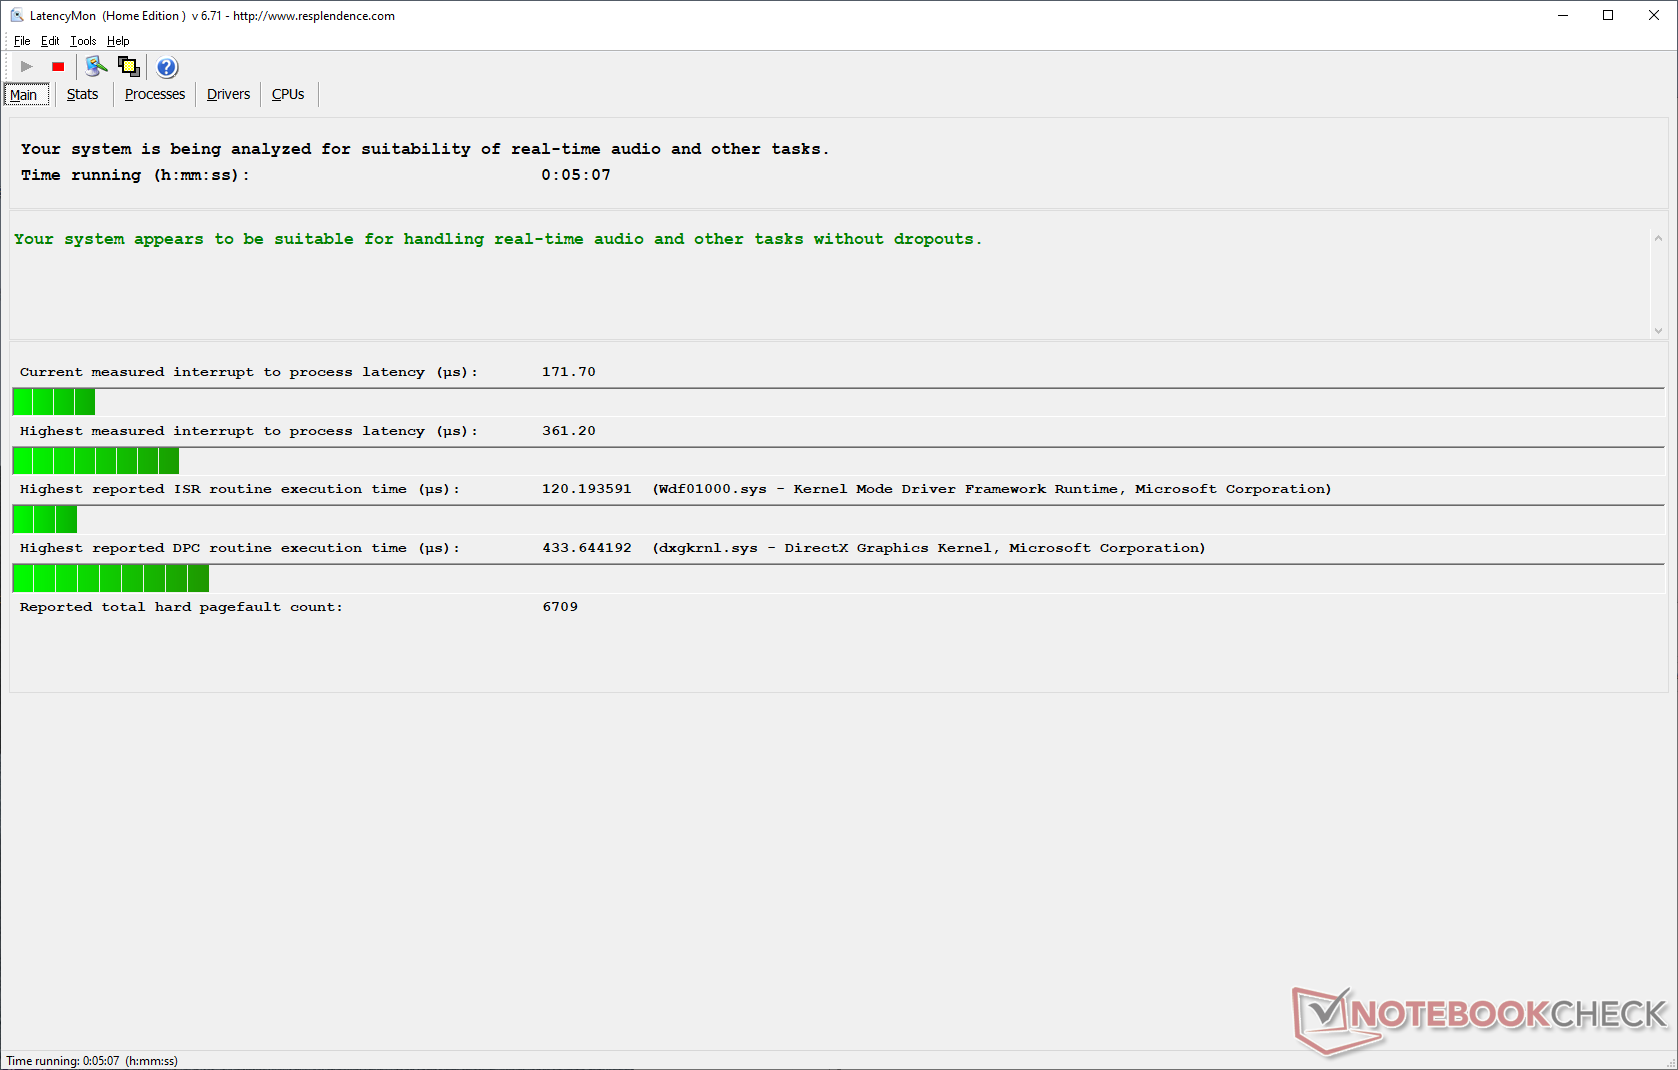Select the highest latency value 361.20
Screen dimensions: 1678x1070
pyautogui.click(x=569, y=431)
